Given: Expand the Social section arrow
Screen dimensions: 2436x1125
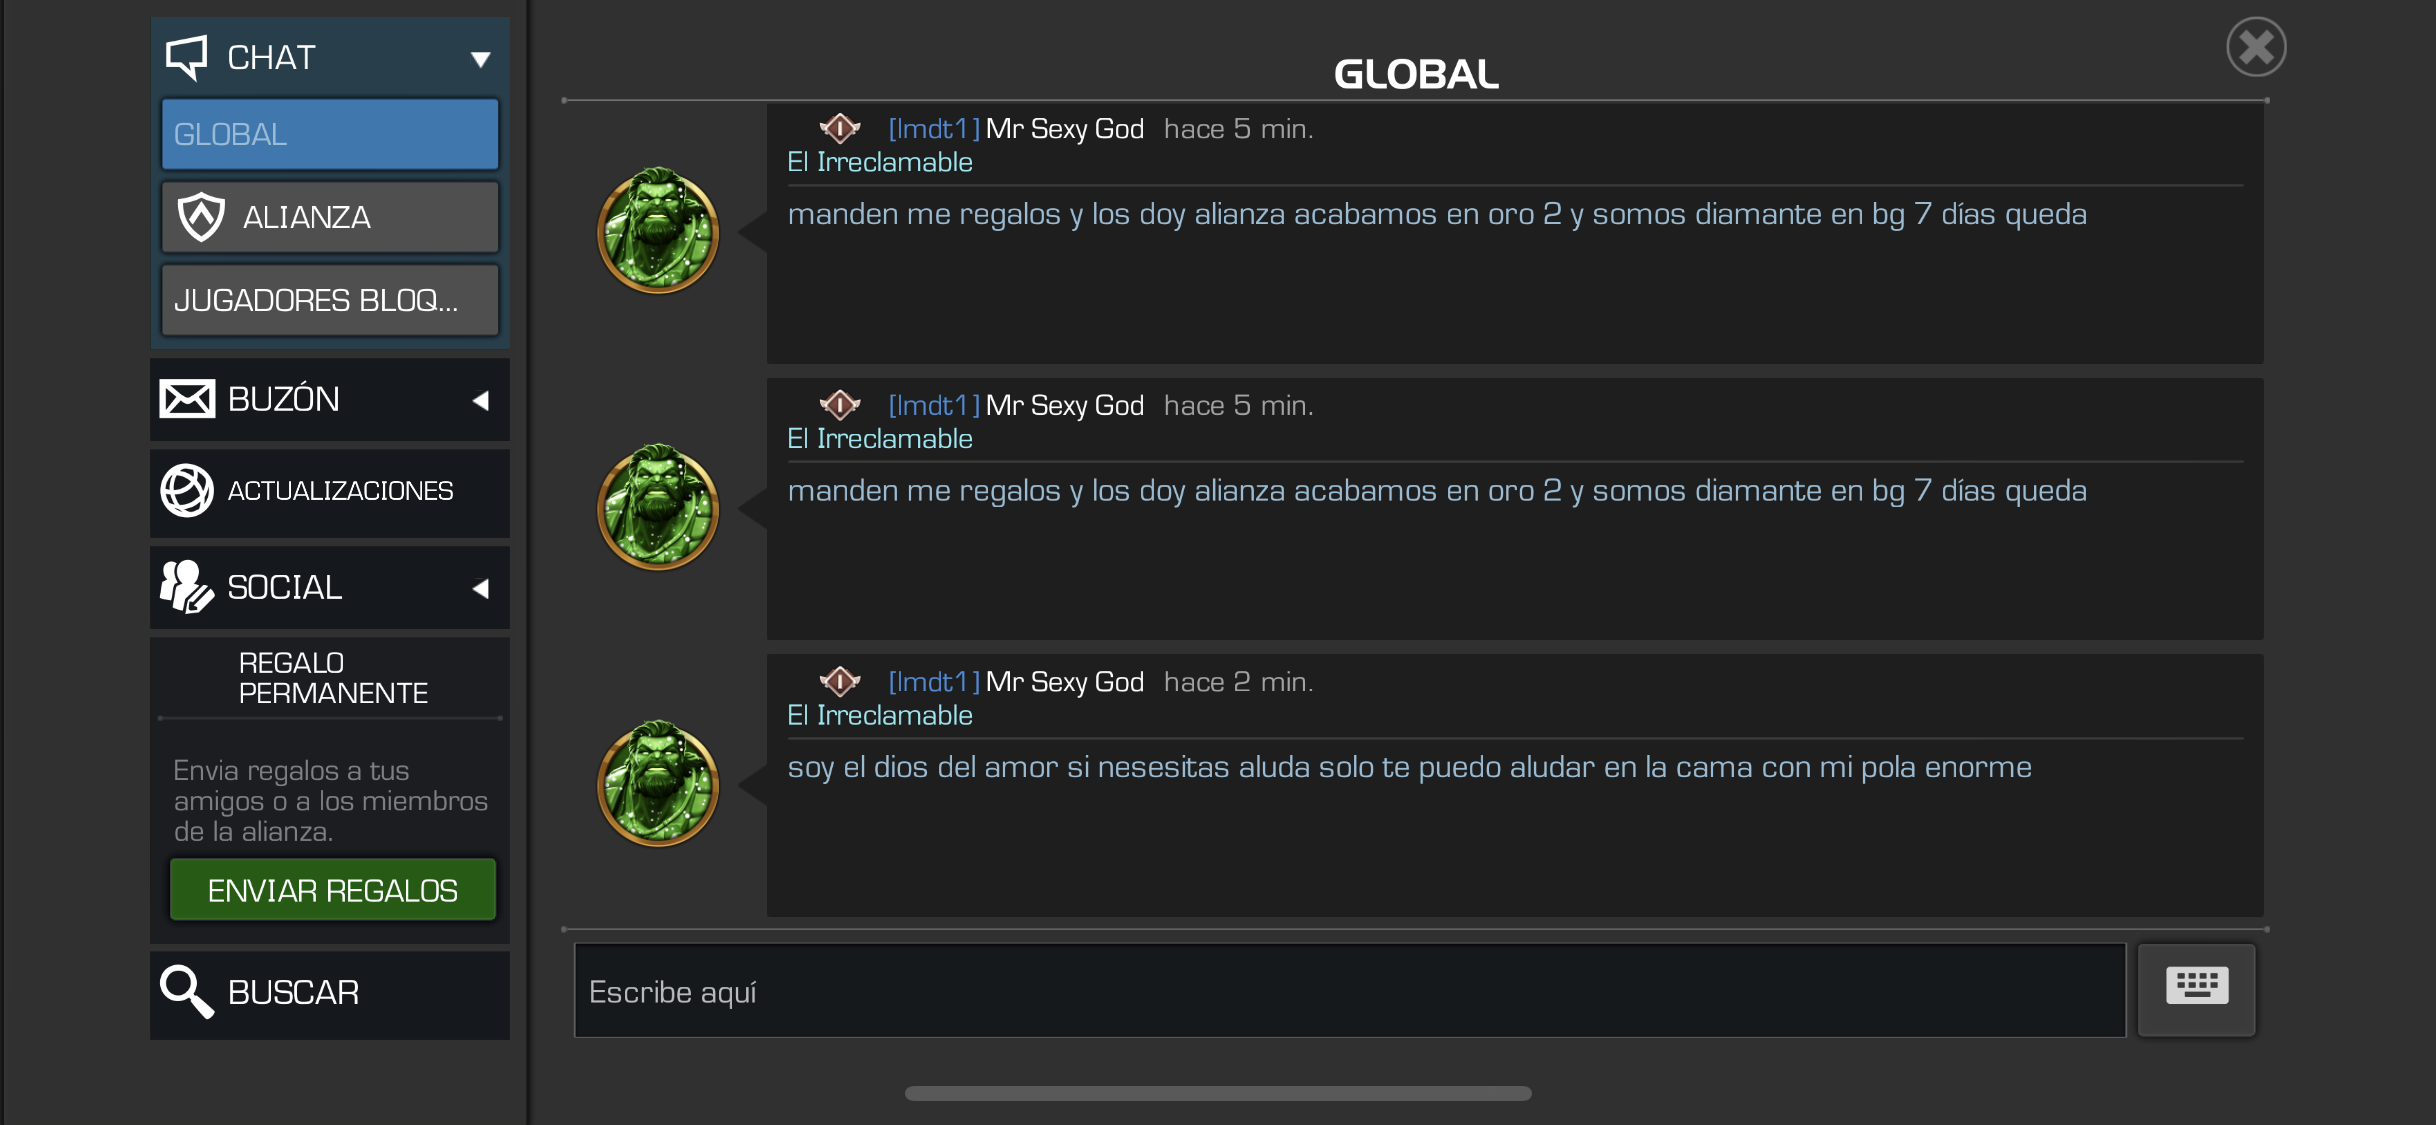Looking at the screenshot, I should [481, 588].
